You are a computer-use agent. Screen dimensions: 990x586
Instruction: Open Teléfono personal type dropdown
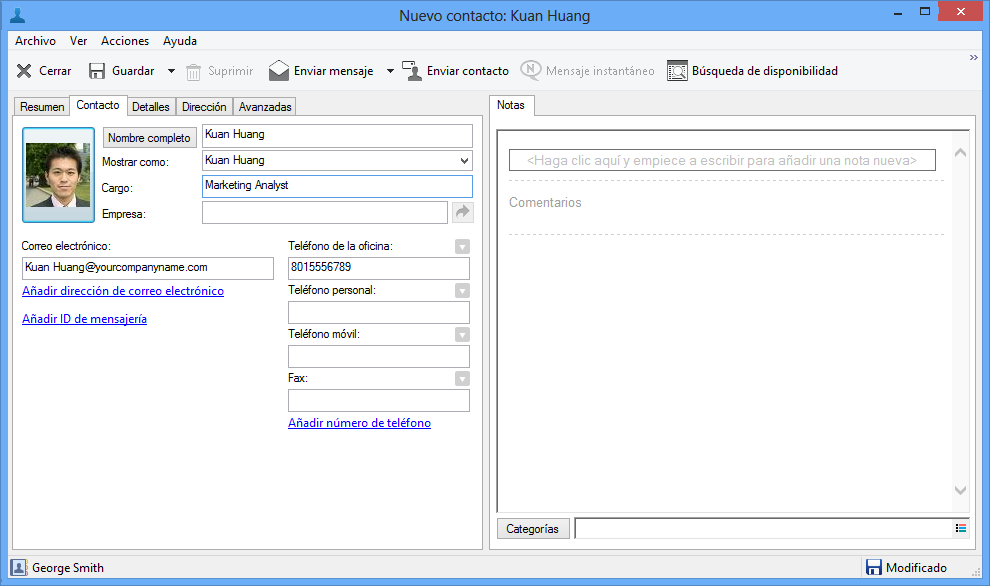[x=462, y=291]
